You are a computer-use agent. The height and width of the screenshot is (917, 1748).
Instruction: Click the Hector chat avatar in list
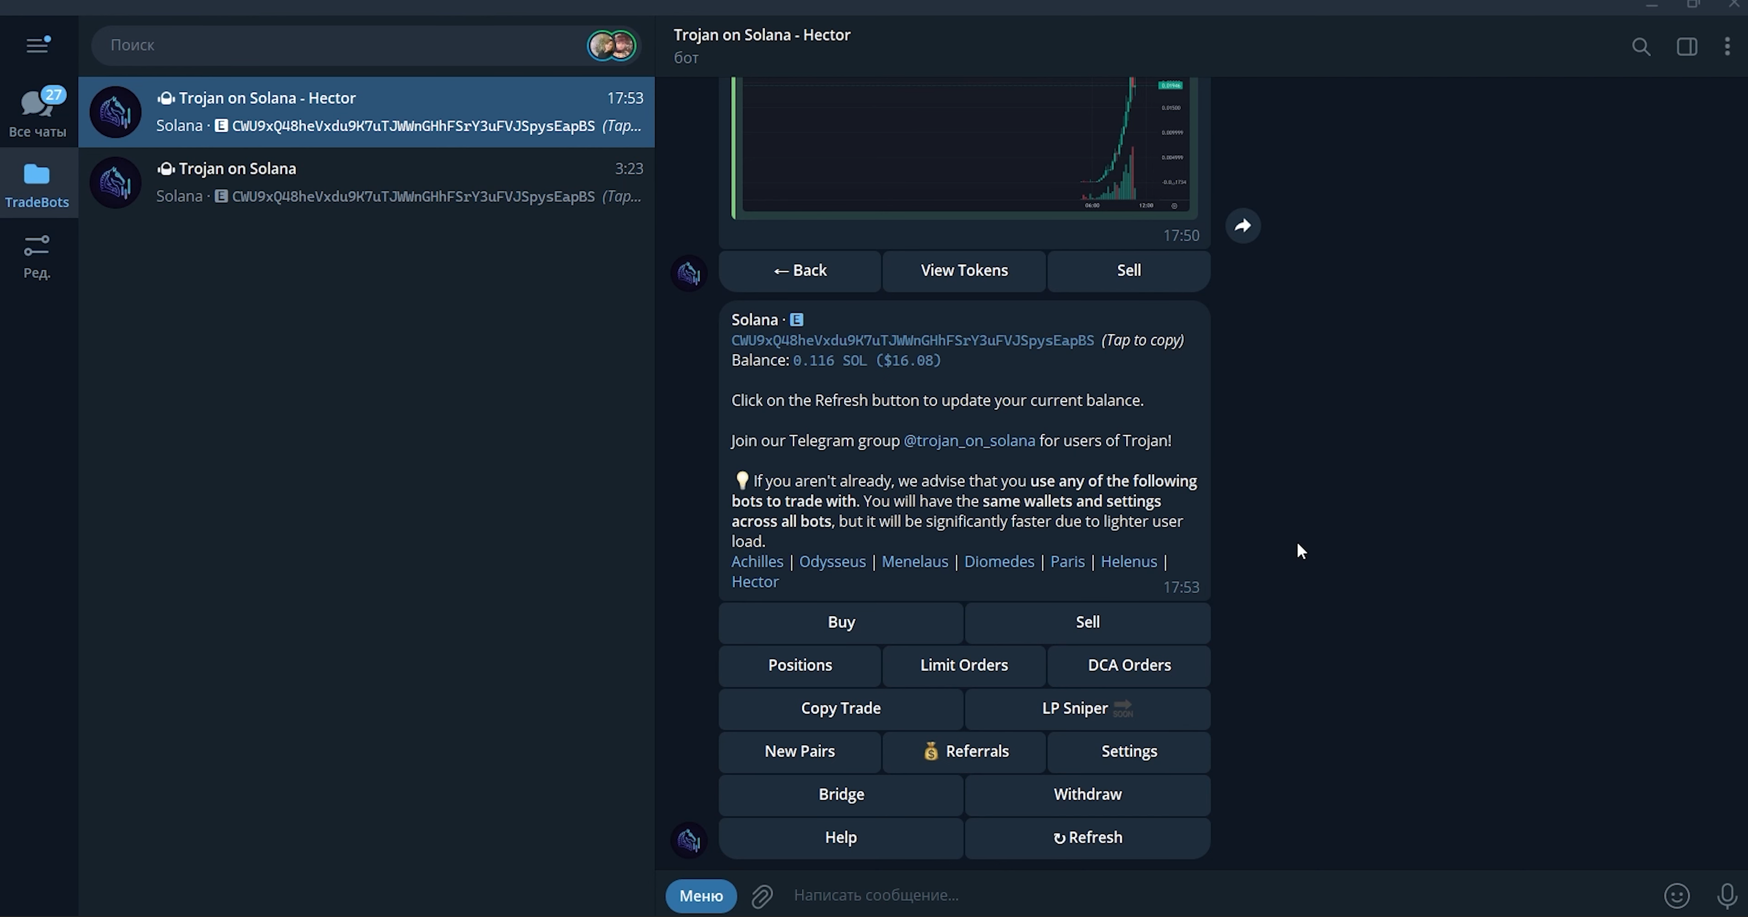[115, 112]
